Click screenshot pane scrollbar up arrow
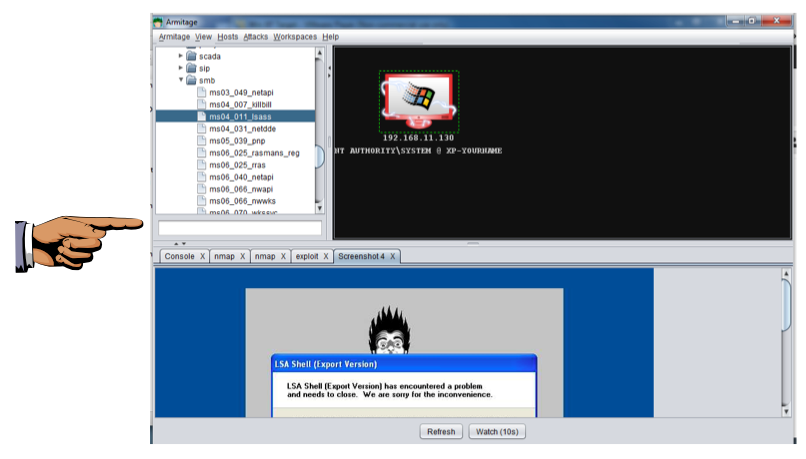This screenshot has width=806, height=459. pos(785,274)
